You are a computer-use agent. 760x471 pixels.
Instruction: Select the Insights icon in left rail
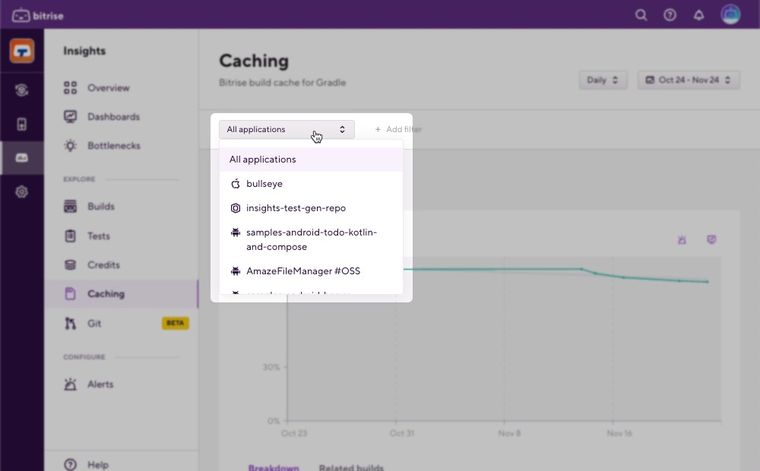pyautogui.click(x=22, y=157)
